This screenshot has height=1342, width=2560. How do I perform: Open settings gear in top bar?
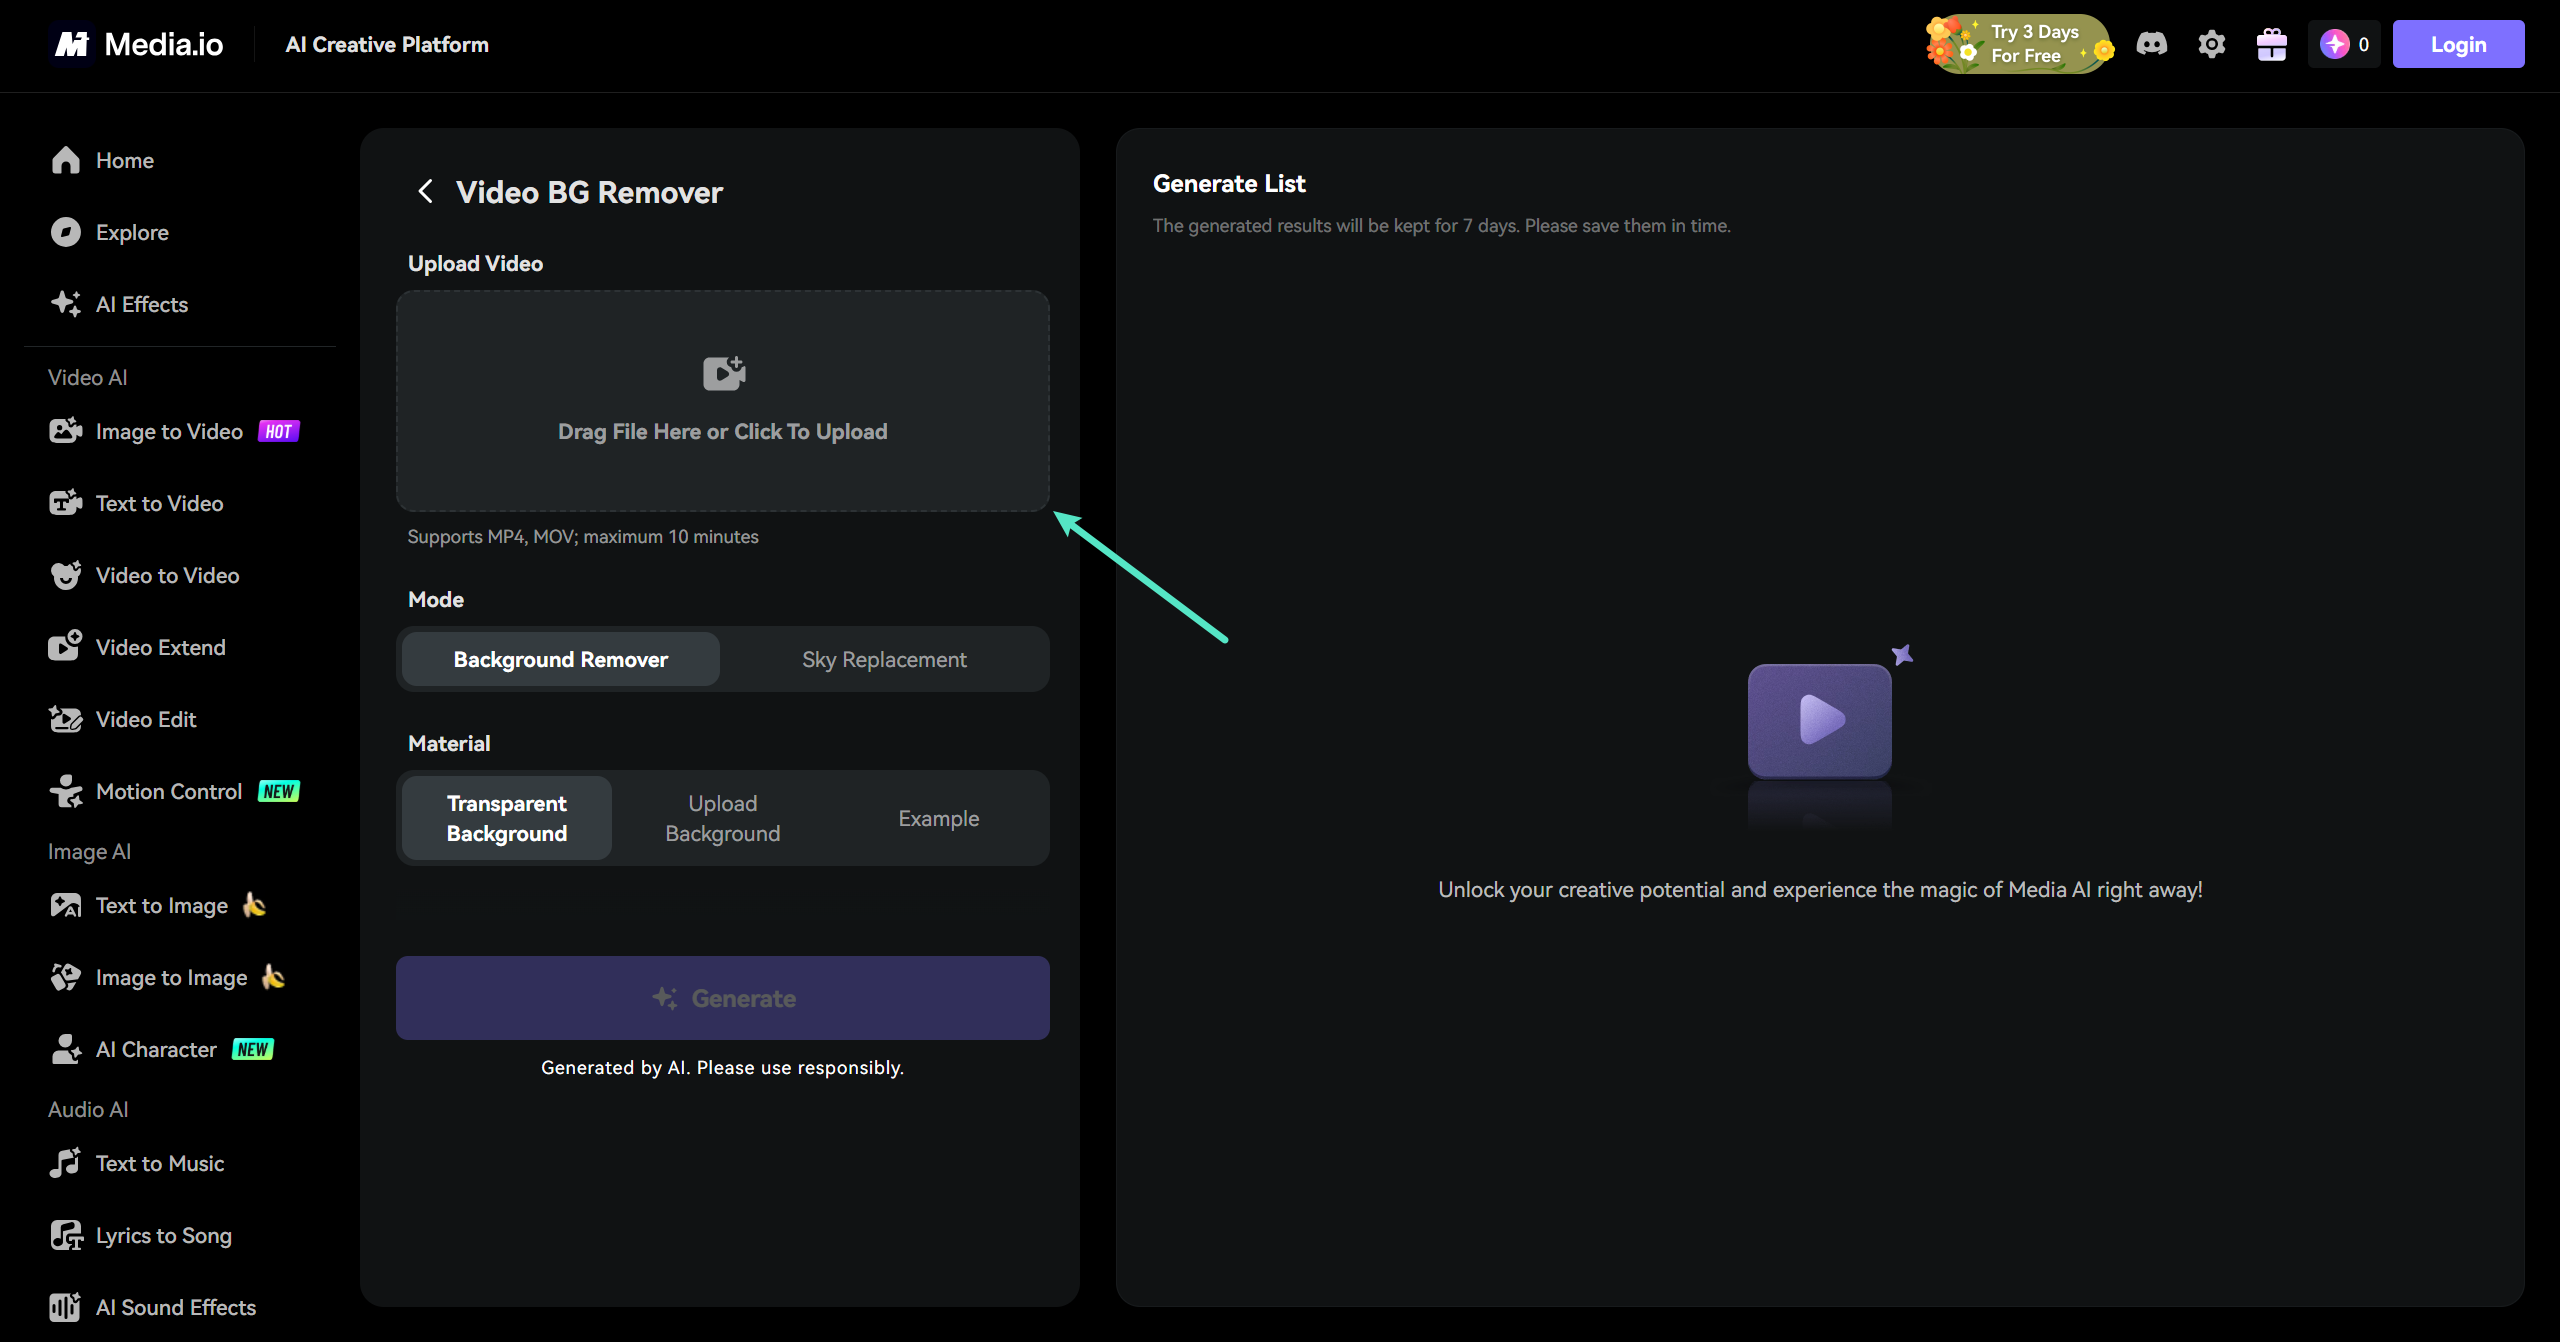tap(2211, 44)
